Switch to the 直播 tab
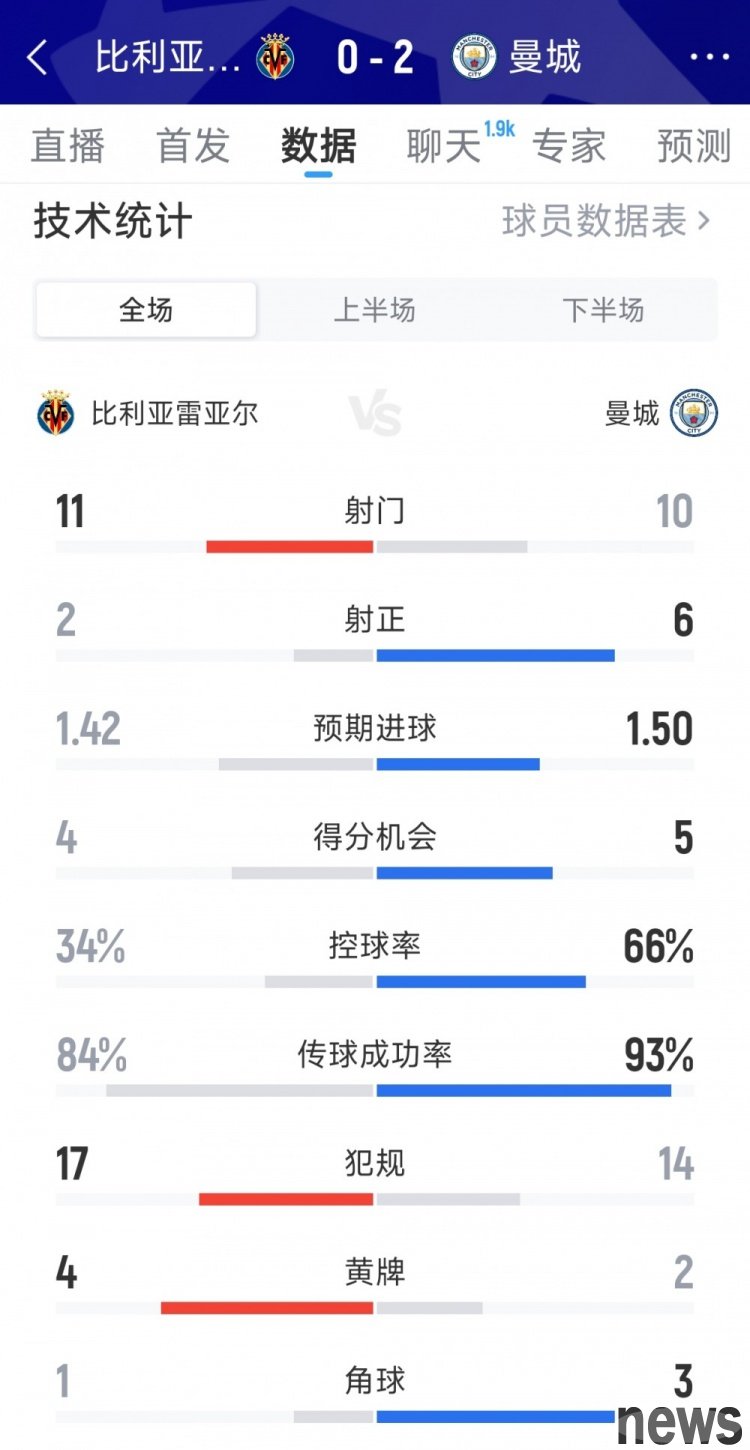 point(68,146)
